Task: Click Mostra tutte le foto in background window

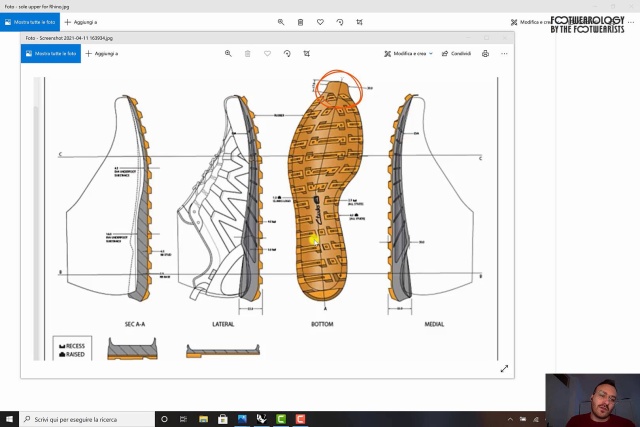Action: pos(30,21)
